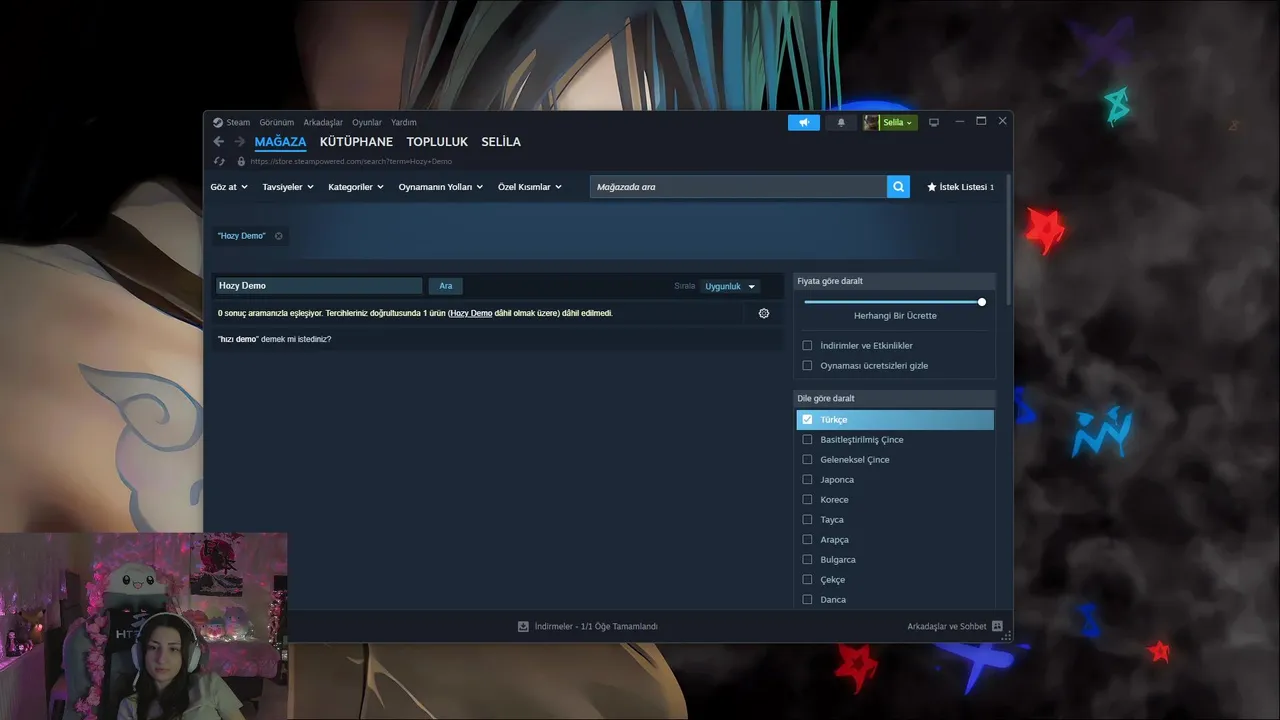Click the wishlist star icon
Viewport: 1280px width, 720px height.
[x=932, y=187]
